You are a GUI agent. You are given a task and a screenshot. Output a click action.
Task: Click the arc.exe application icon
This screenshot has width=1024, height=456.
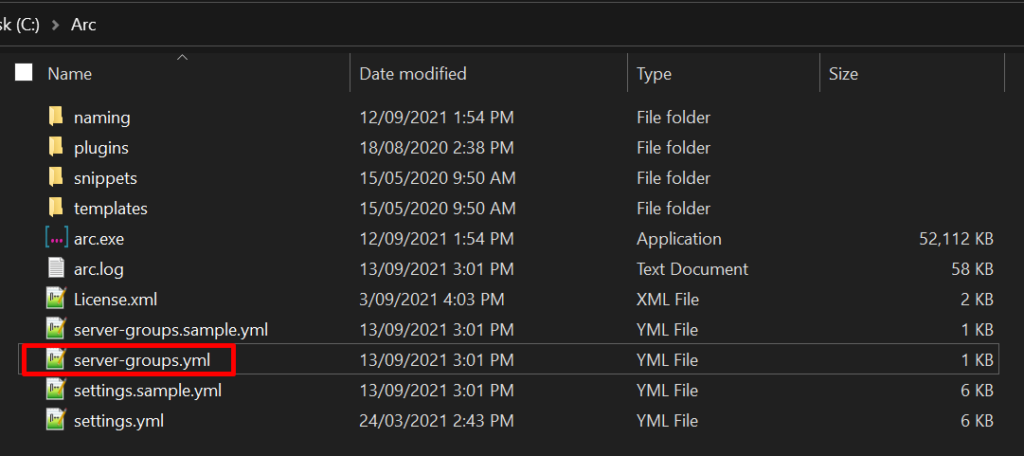[56, 239]
